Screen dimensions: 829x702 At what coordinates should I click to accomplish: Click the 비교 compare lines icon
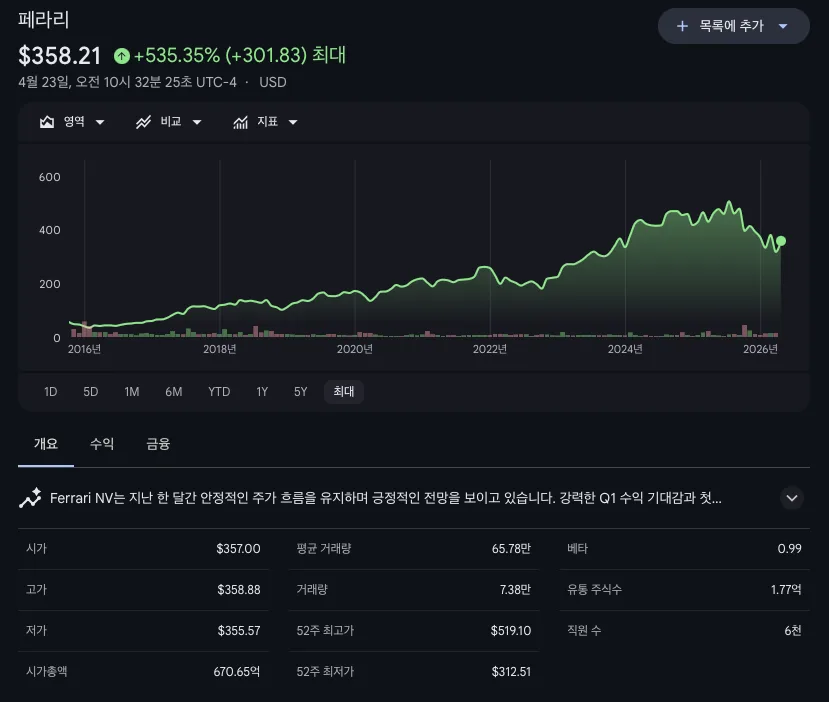pos(143,122)
